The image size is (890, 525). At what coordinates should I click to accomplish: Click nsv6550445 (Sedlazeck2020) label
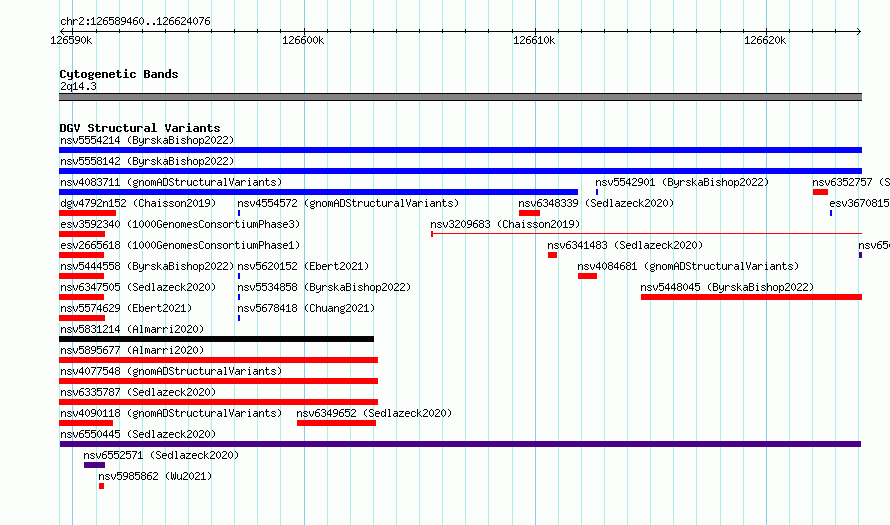(138, 434)
